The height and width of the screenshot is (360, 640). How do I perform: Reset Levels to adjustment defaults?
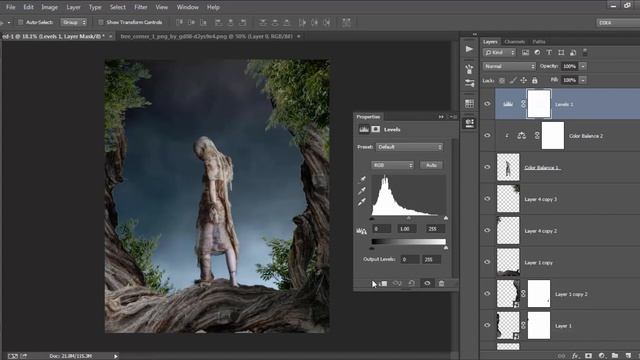411,283
